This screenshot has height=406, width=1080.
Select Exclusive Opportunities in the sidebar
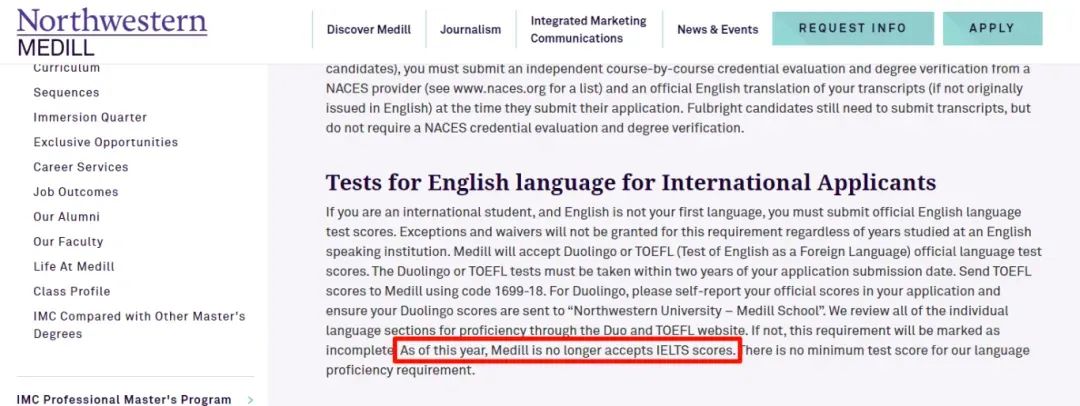pyautogui.click(x=105, y=142)
